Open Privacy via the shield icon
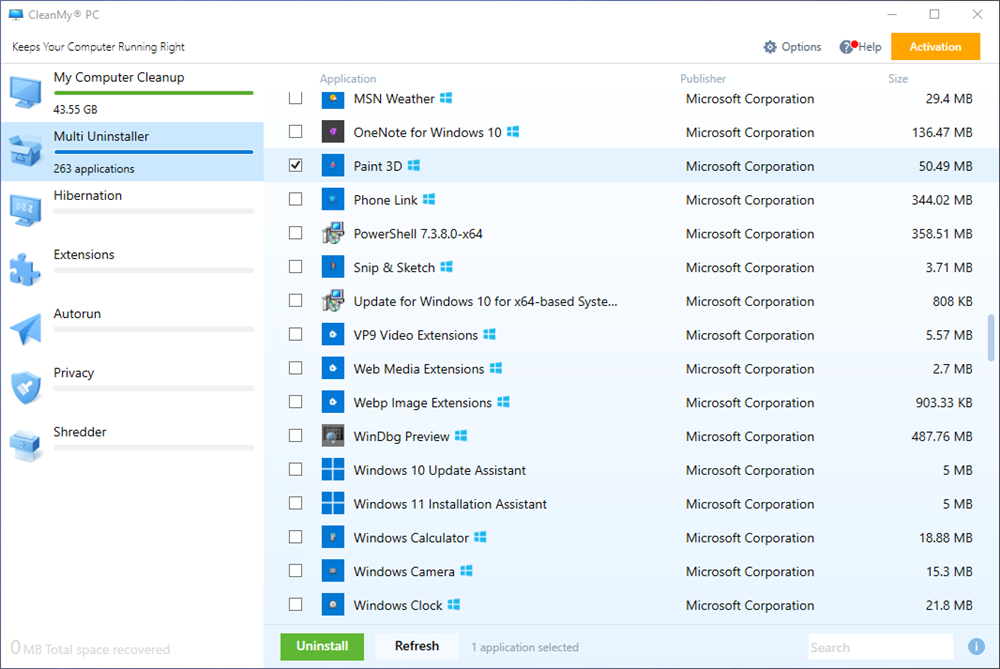Screen dimensions: 1000x669 pos(24,383)
